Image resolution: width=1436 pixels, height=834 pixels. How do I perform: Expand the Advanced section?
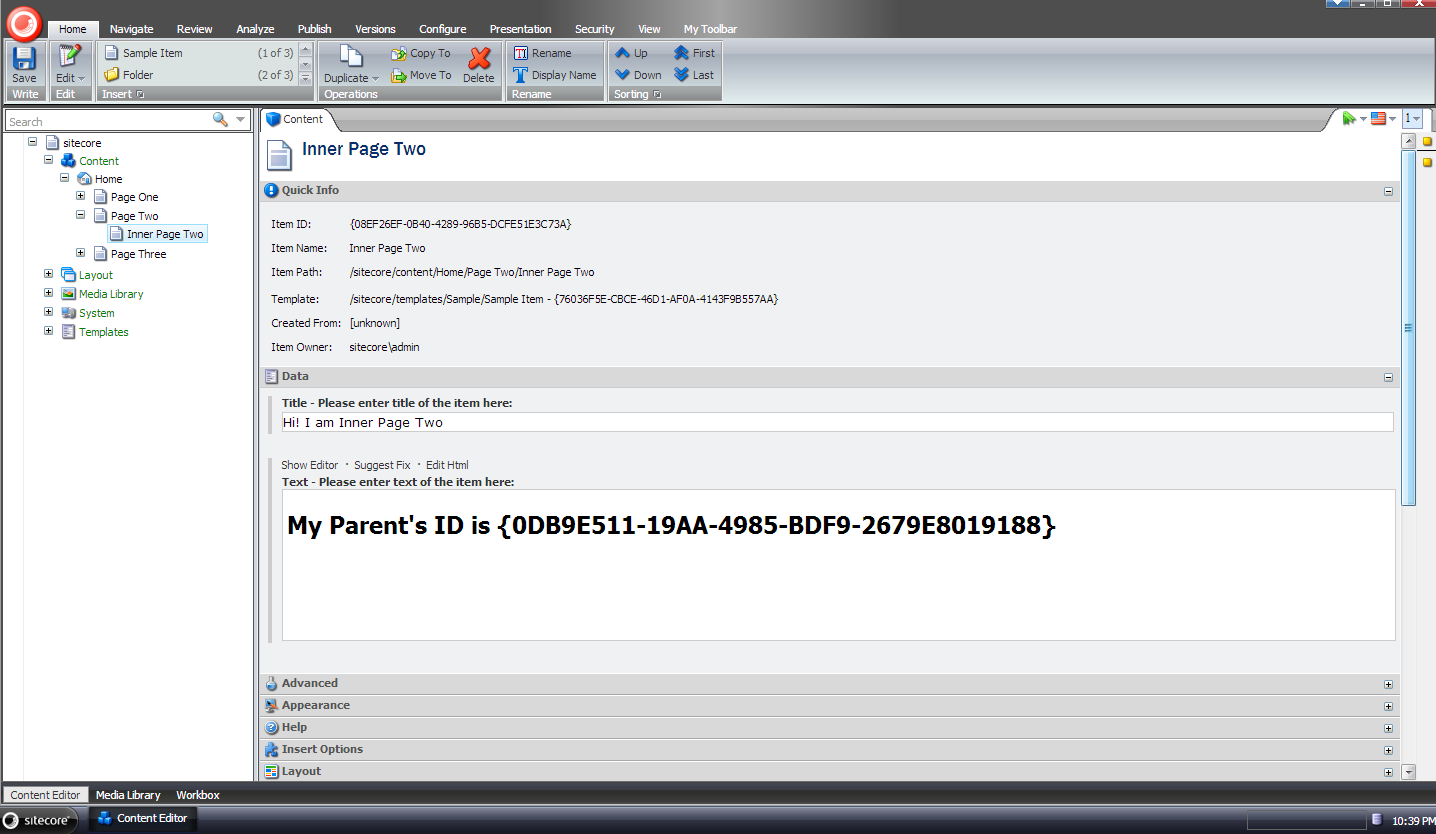point(1388,684)
